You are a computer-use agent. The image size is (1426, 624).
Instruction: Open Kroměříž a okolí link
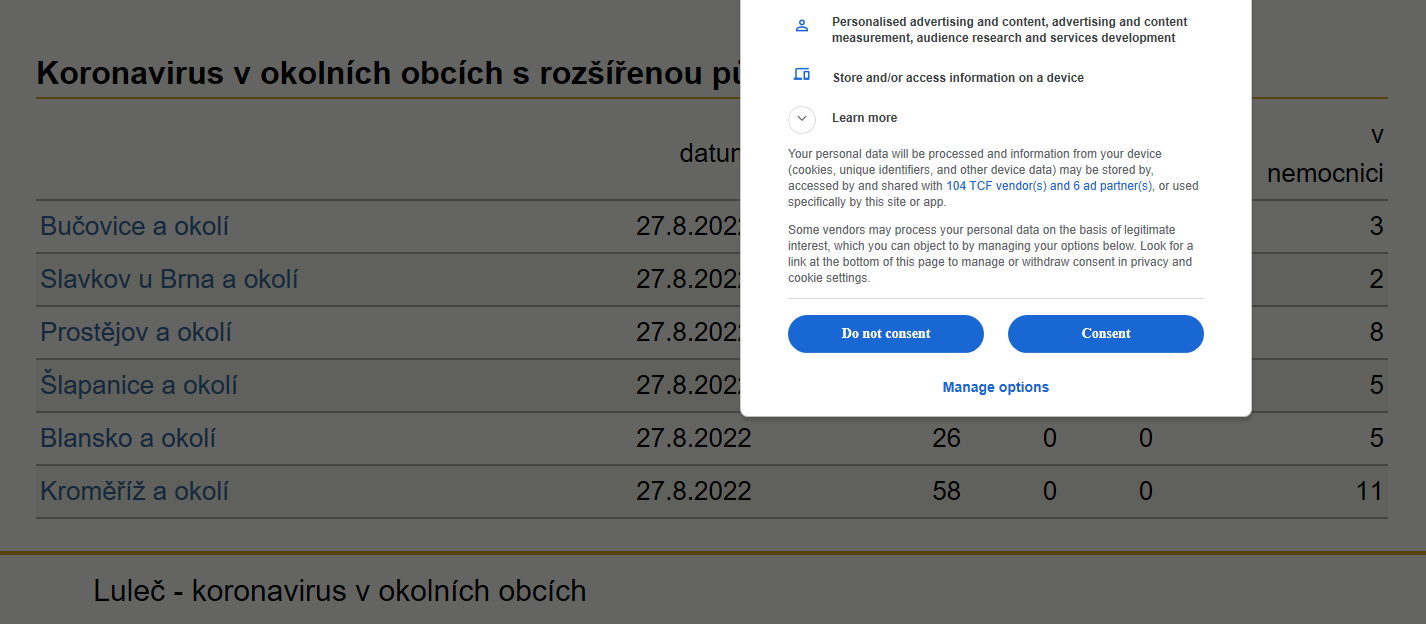[x=135, y=491]
